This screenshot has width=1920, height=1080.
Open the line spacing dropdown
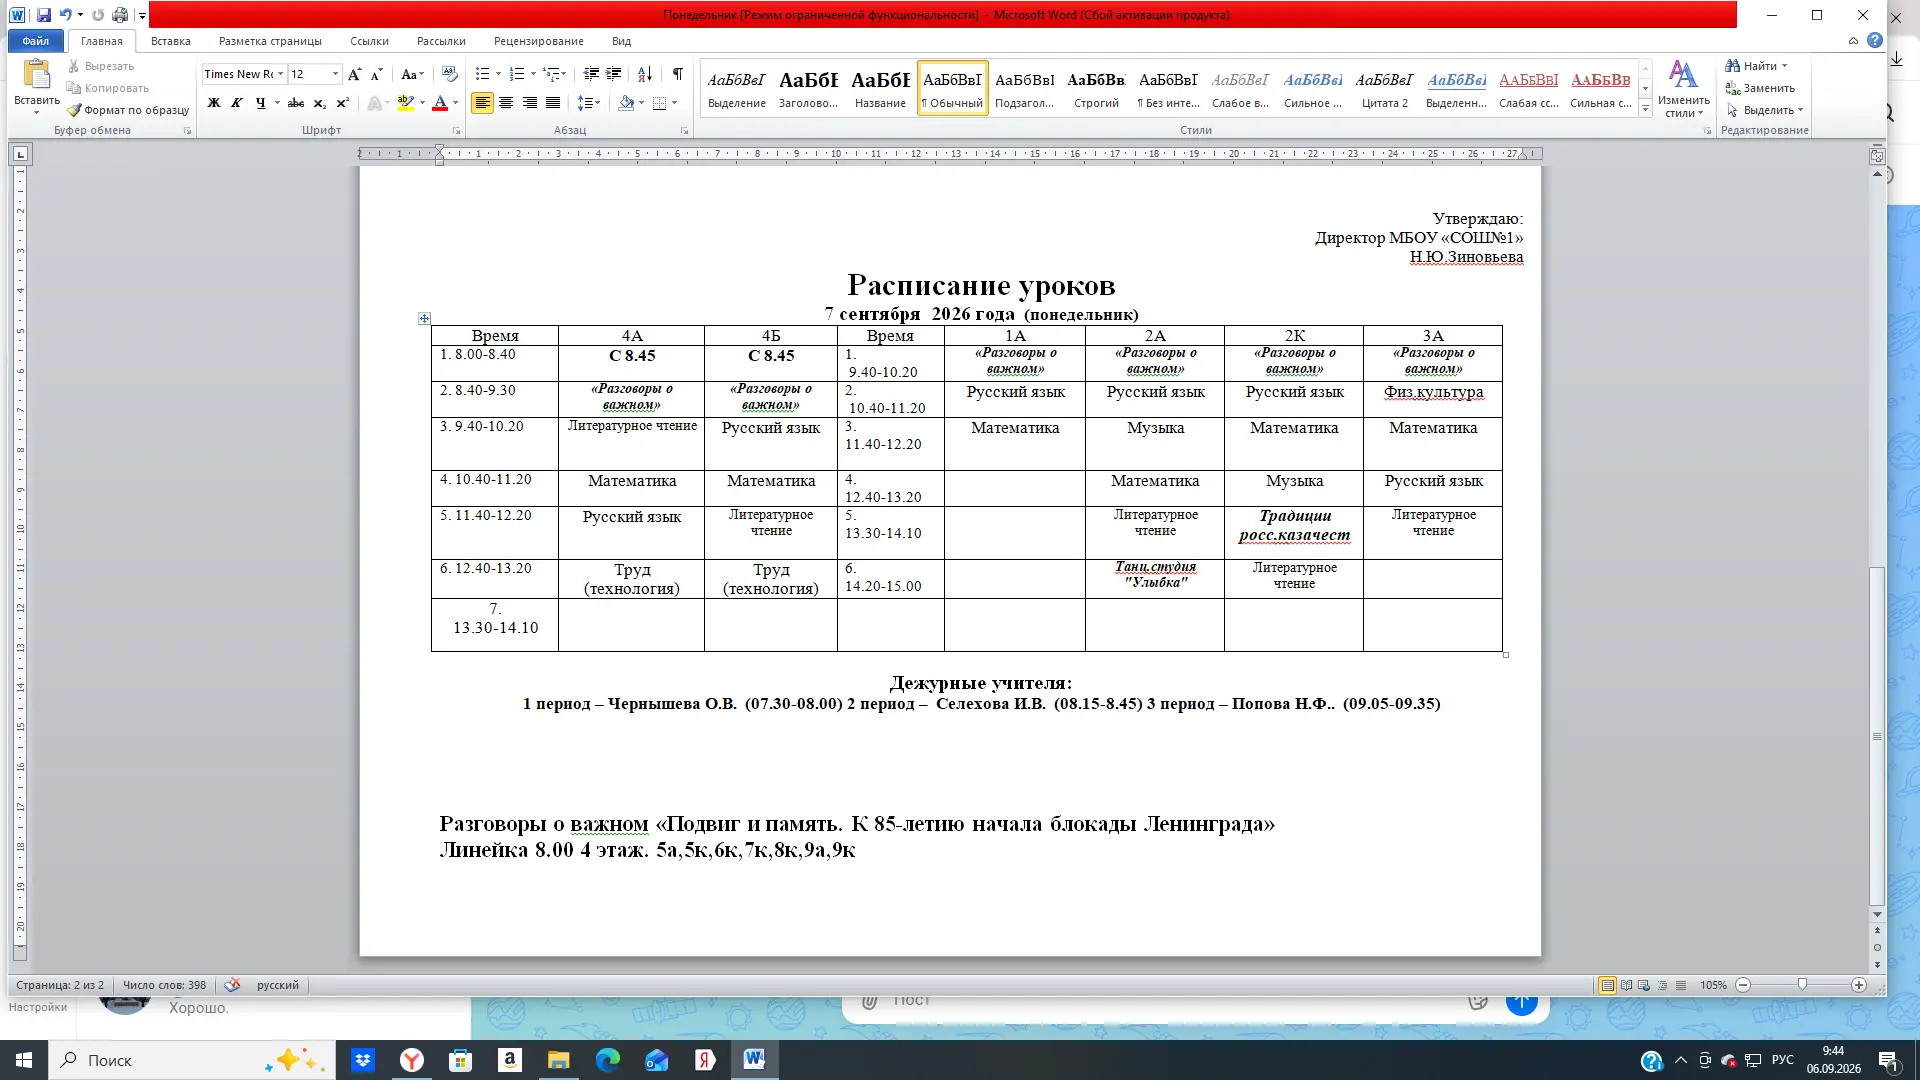(589, 103)
